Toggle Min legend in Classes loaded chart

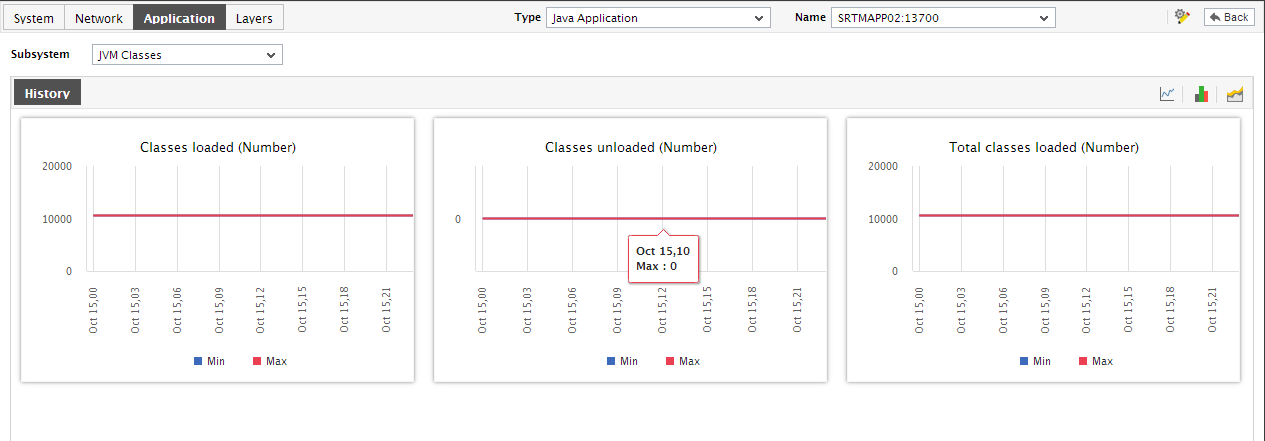click(209, 361)
